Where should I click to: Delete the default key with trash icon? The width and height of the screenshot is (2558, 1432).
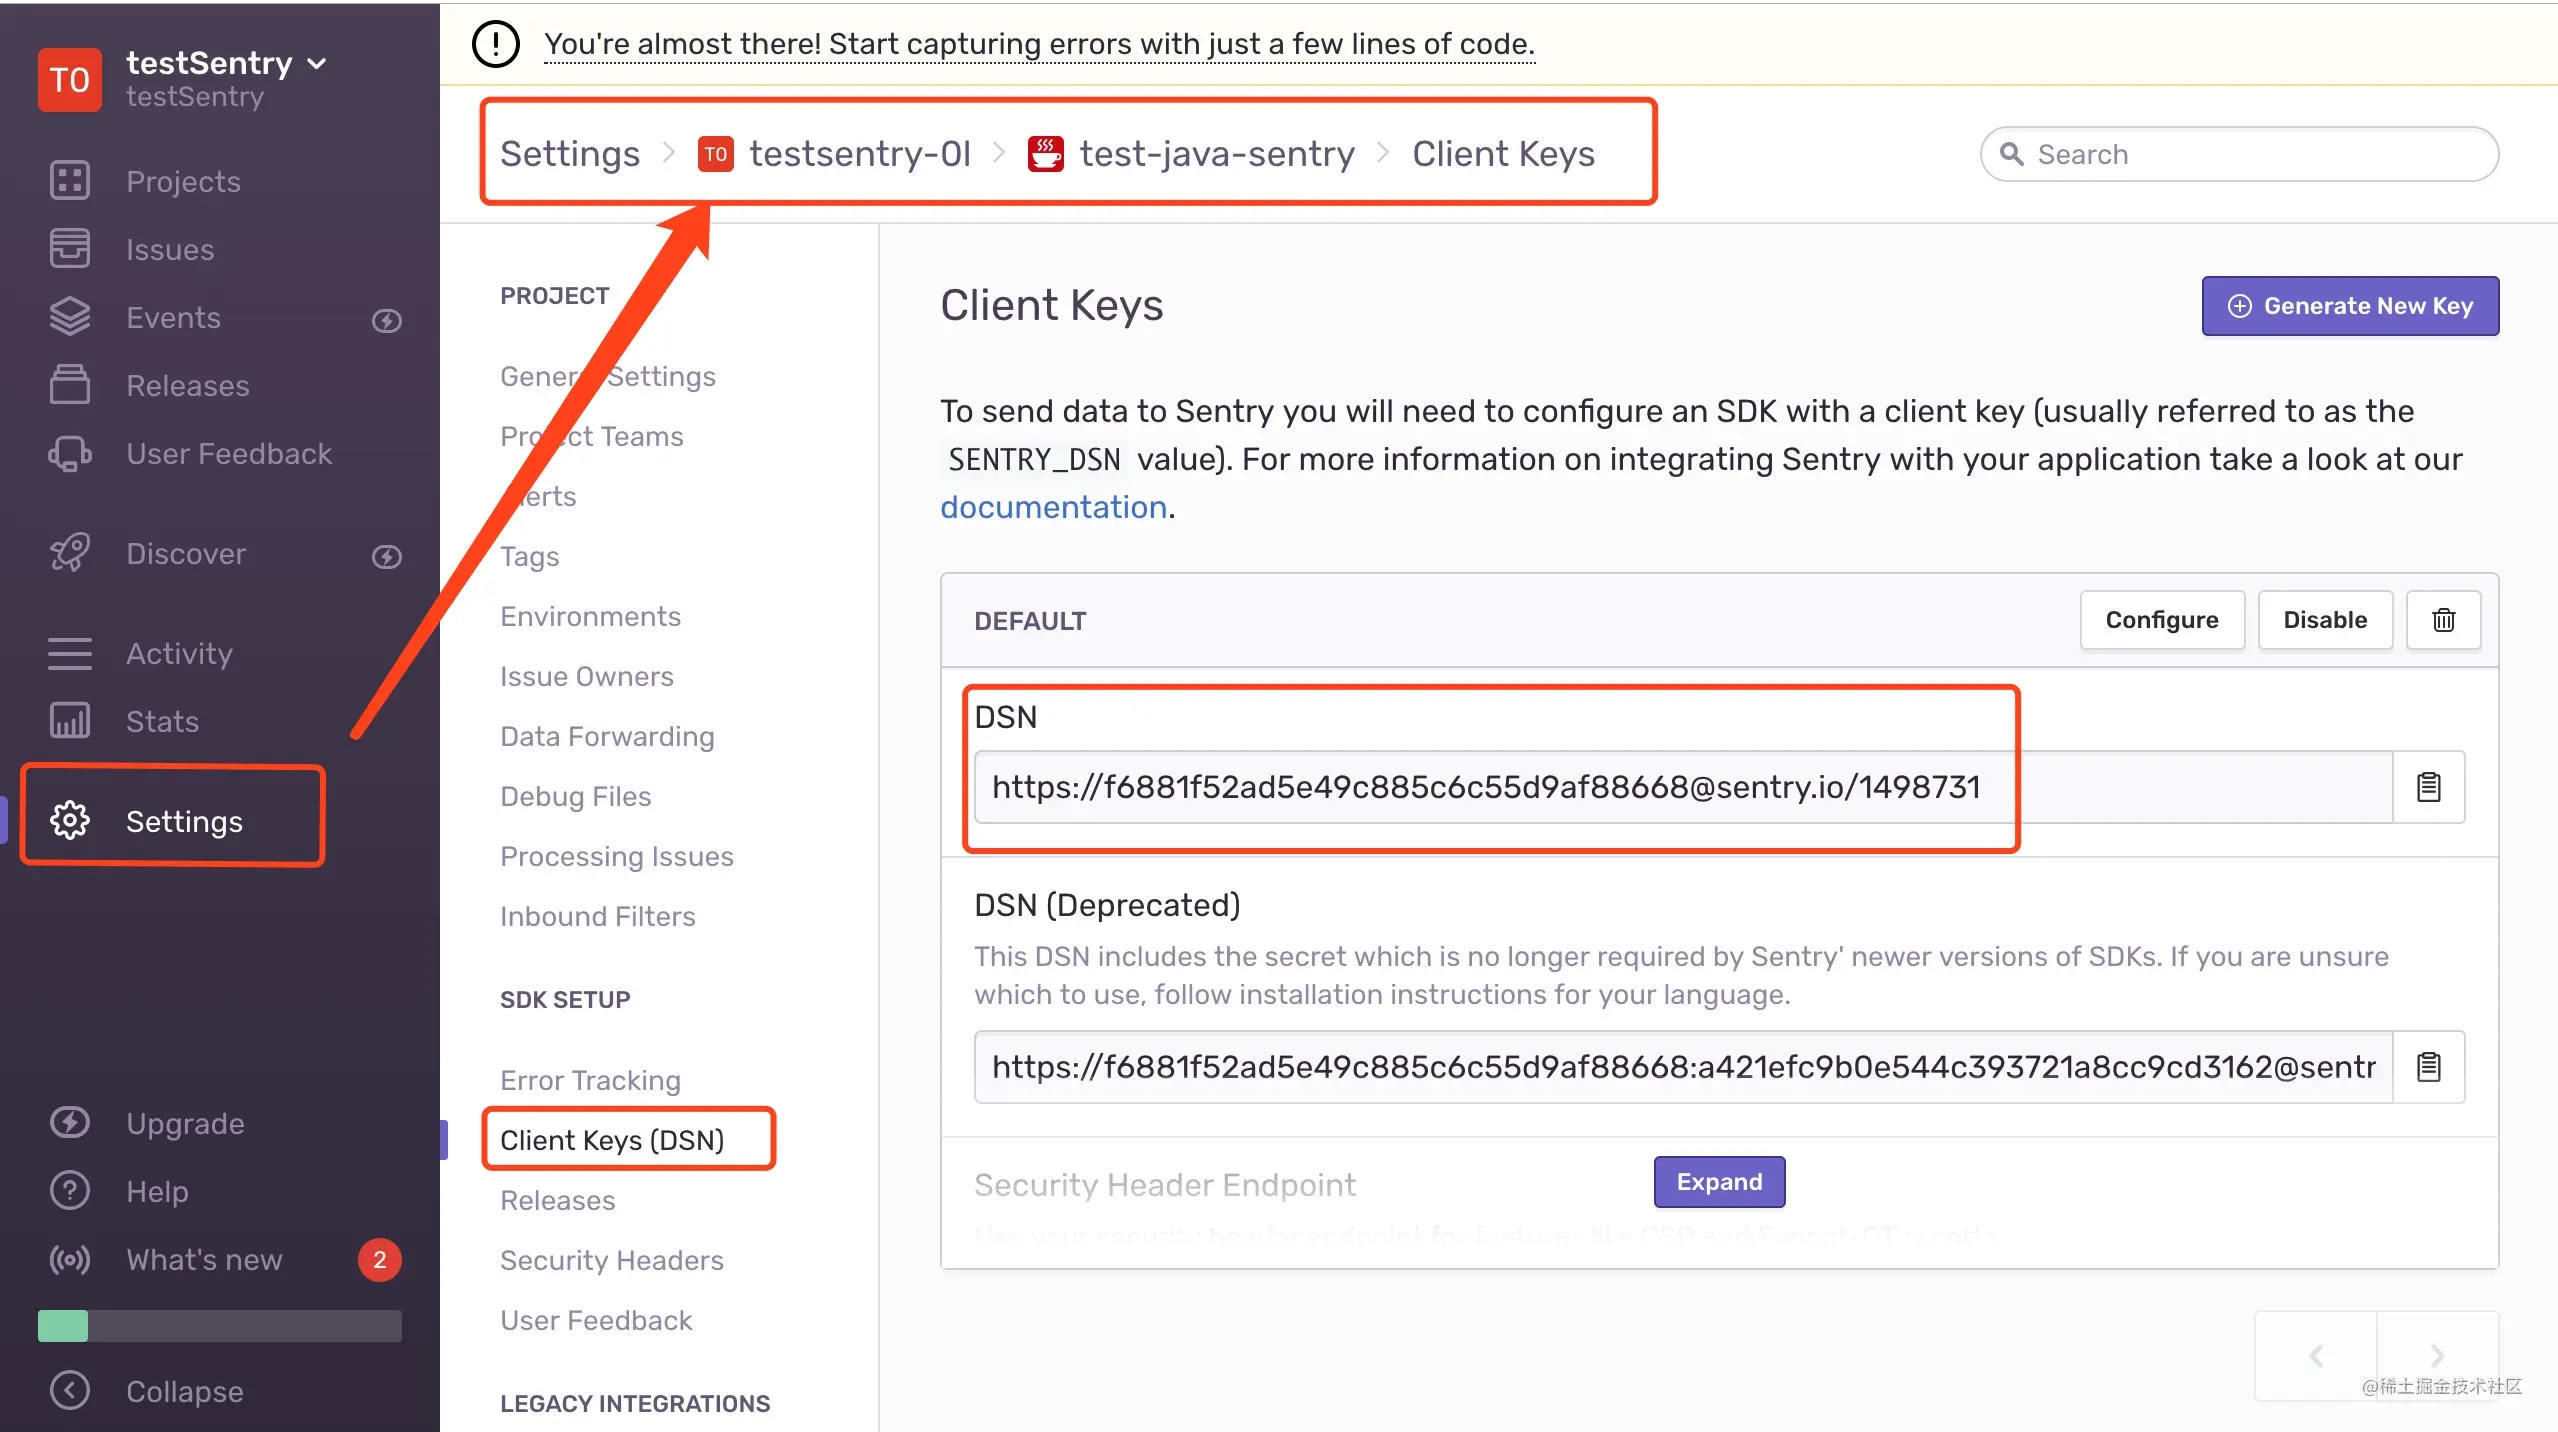tap(2444, 620)
